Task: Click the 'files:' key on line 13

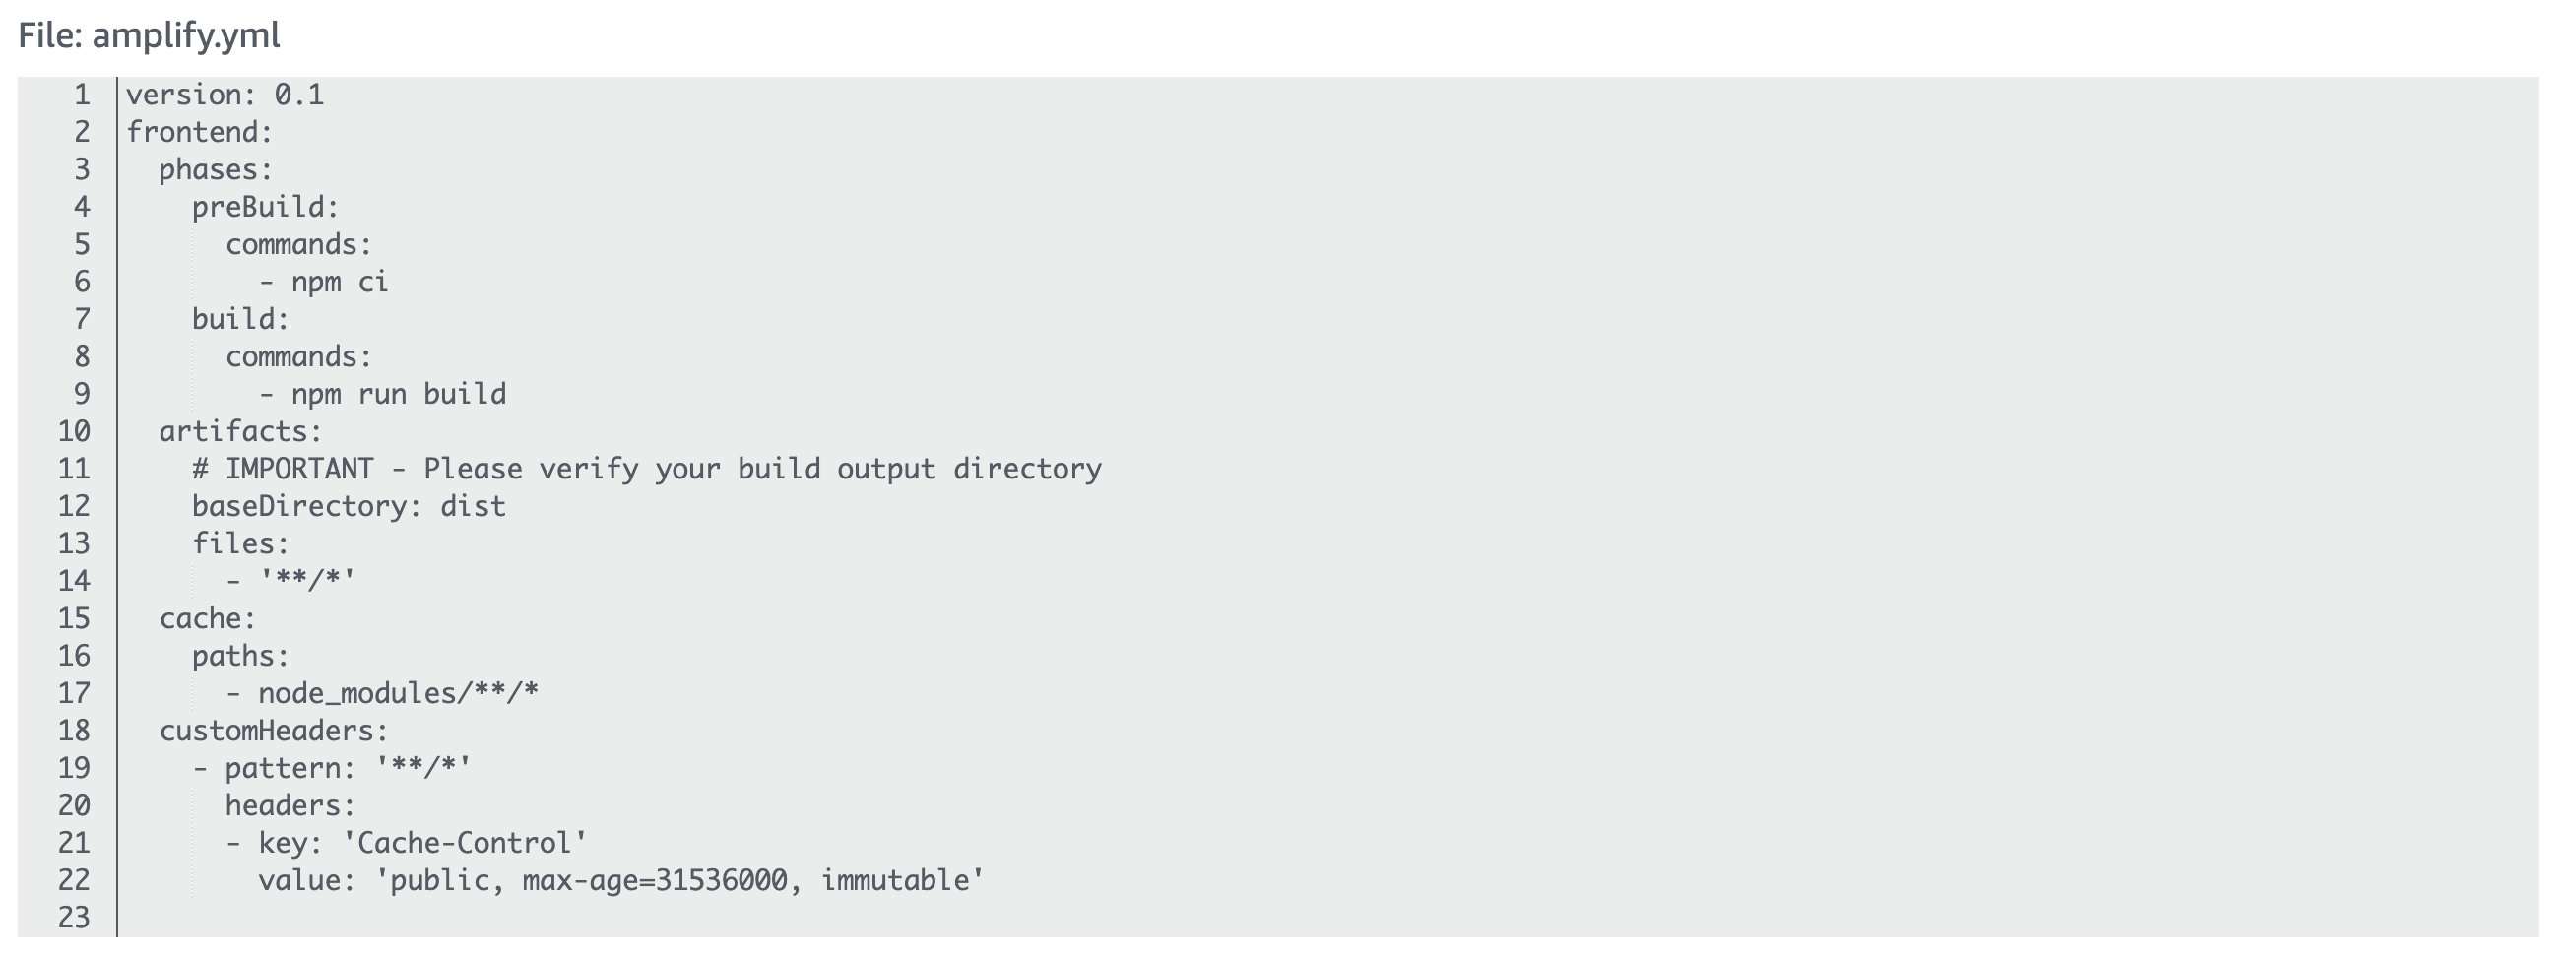Action: [x=241, y=544]
